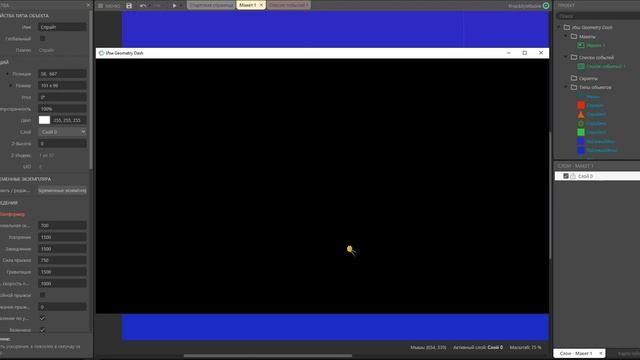Select the Слой 0 layer row
Viewport: 640px width, 360px height.
598,176
